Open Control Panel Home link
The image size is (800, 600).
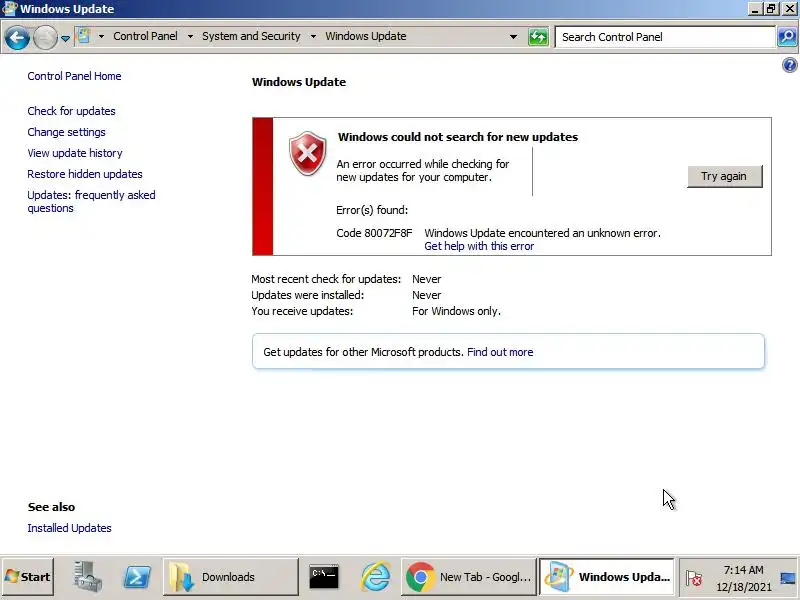[74, 76]
